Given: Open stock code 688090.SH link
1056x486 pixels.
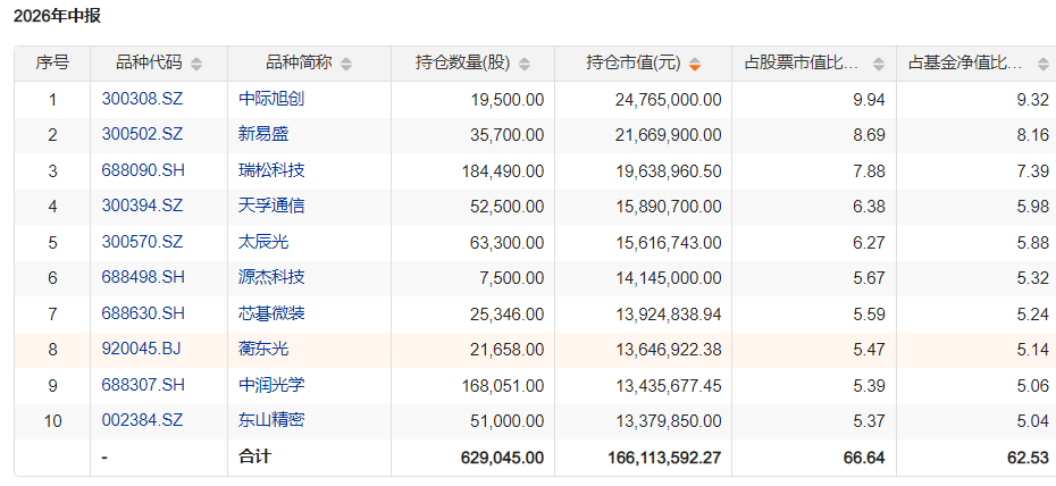Looking at the screenshot, I should (143, 170).
